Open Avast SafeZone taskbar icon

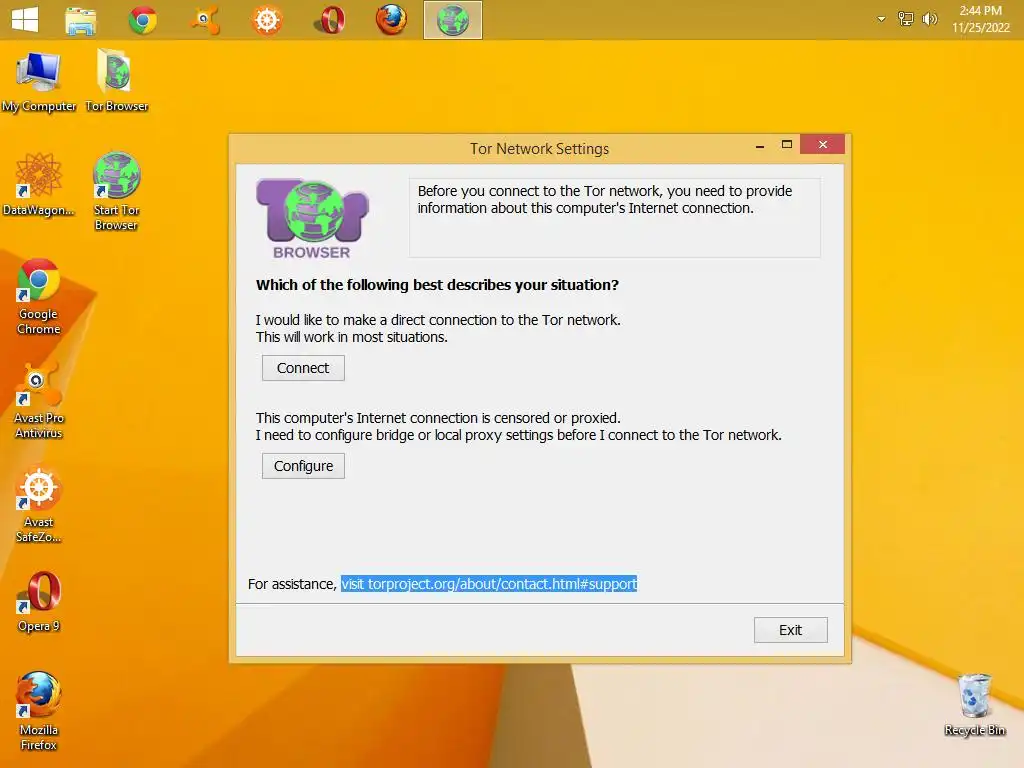coord(267,20)
